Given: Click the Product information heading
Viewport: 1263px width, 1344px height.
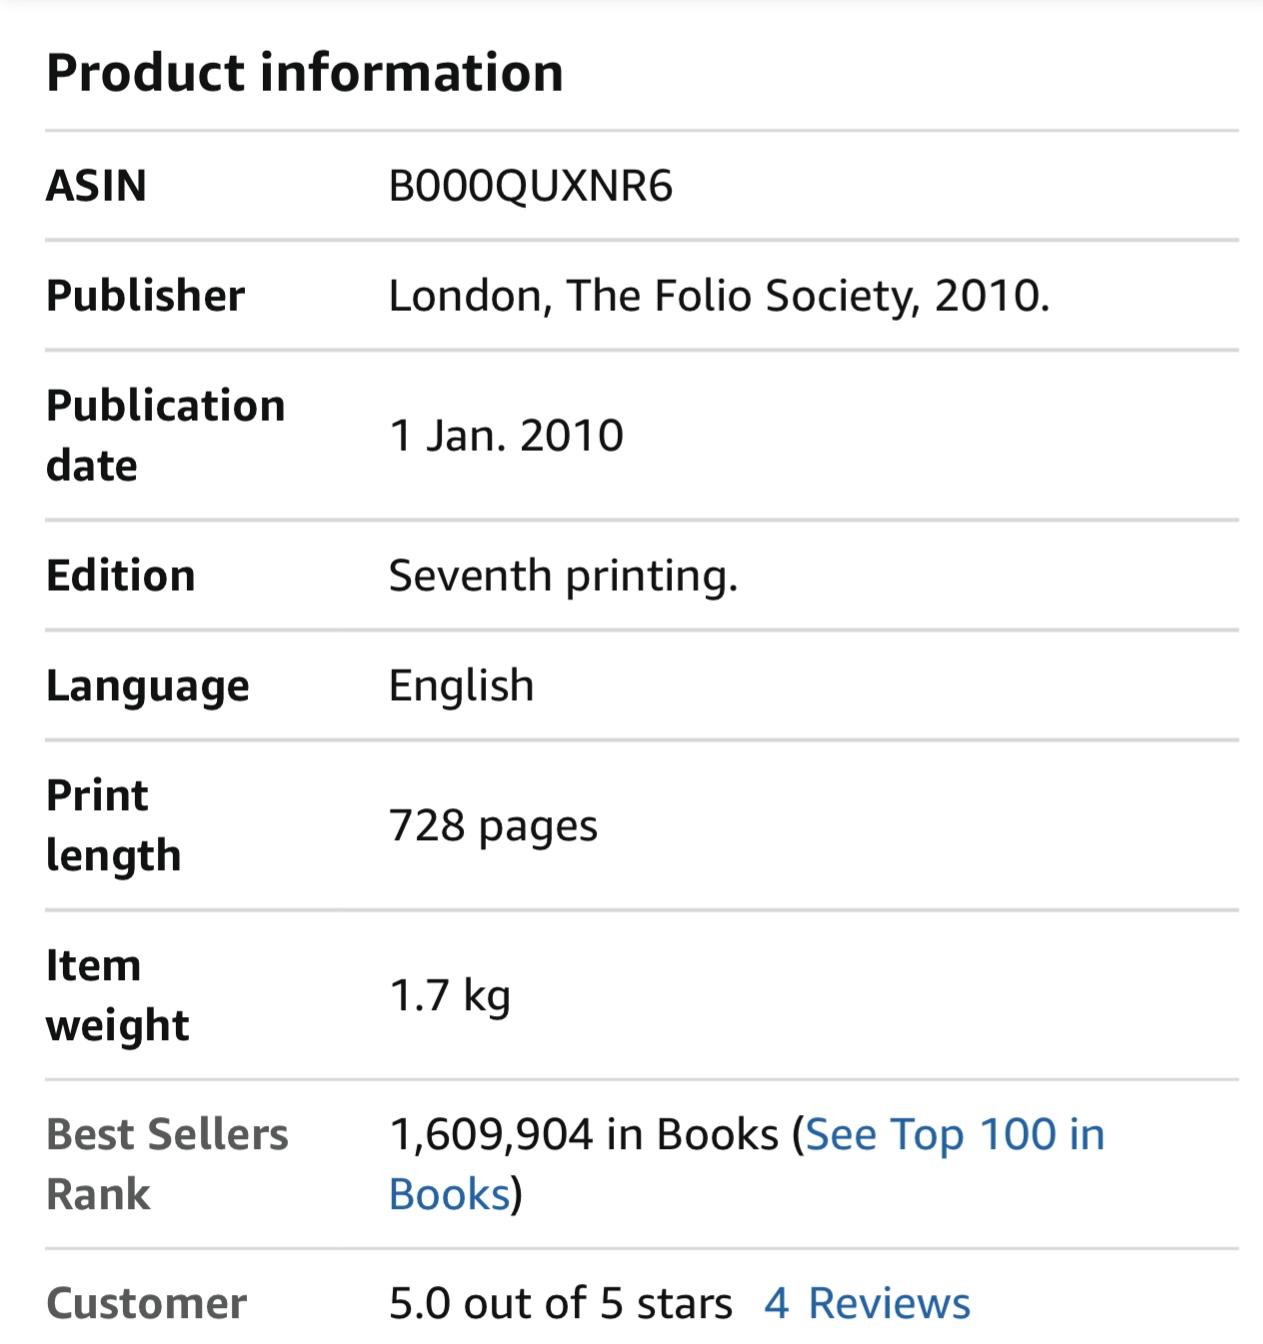Looking at the screenshot, I should (x=305, y=73).
